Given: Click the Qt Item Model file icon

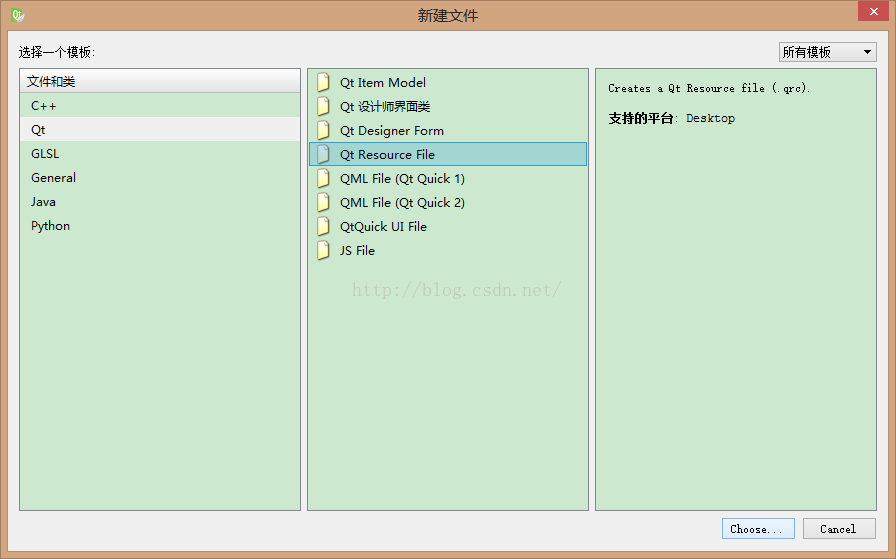Looking at the screenshot, I should (x=323, y=82).
